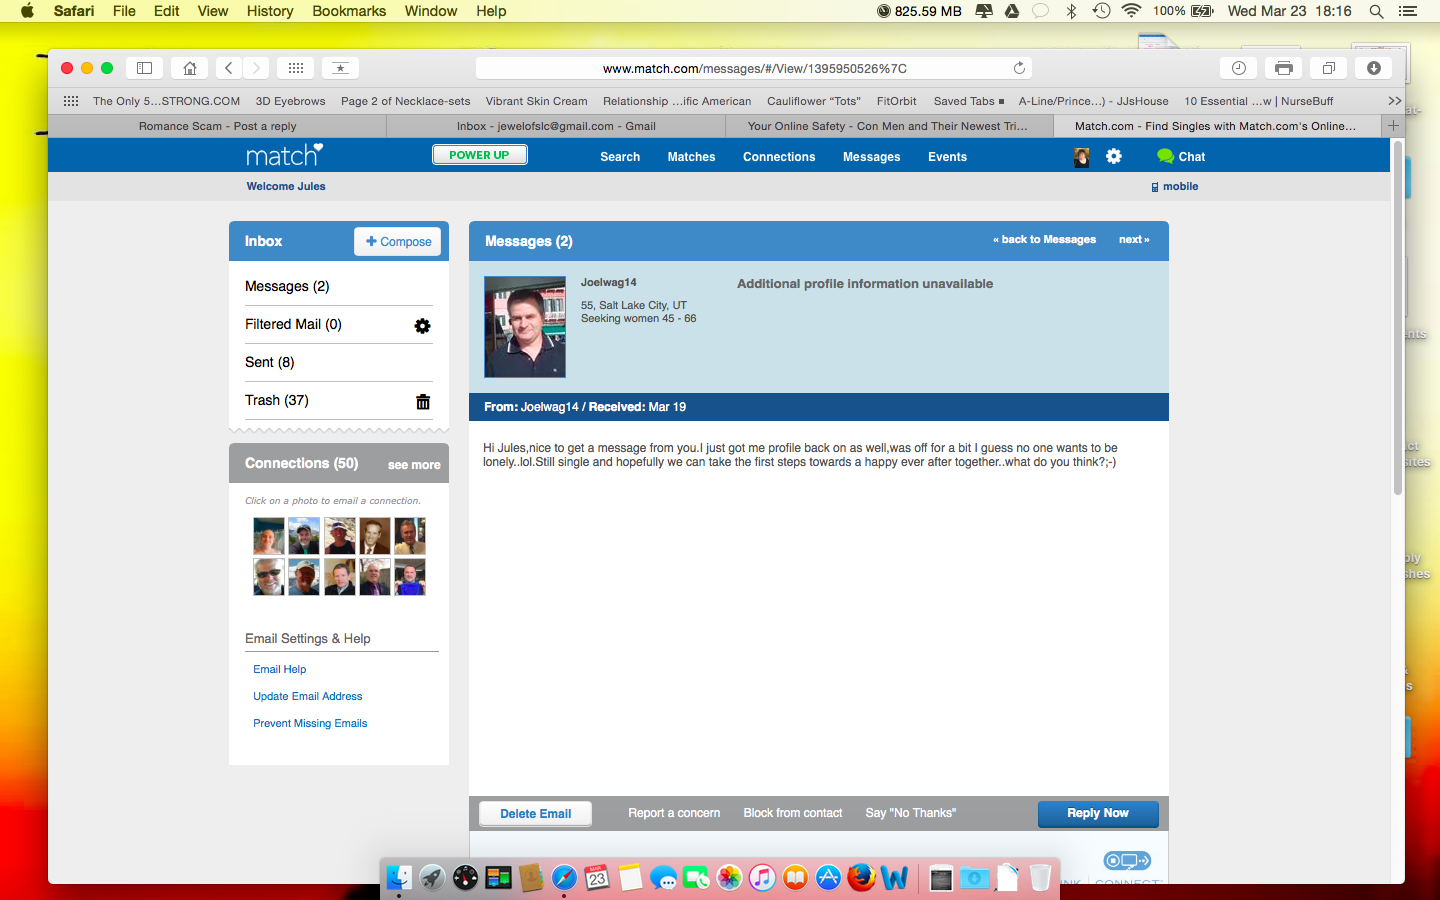Toggle Safari sidebar button
Viewport: 1440px width, 900px height.
pos(144,68)
